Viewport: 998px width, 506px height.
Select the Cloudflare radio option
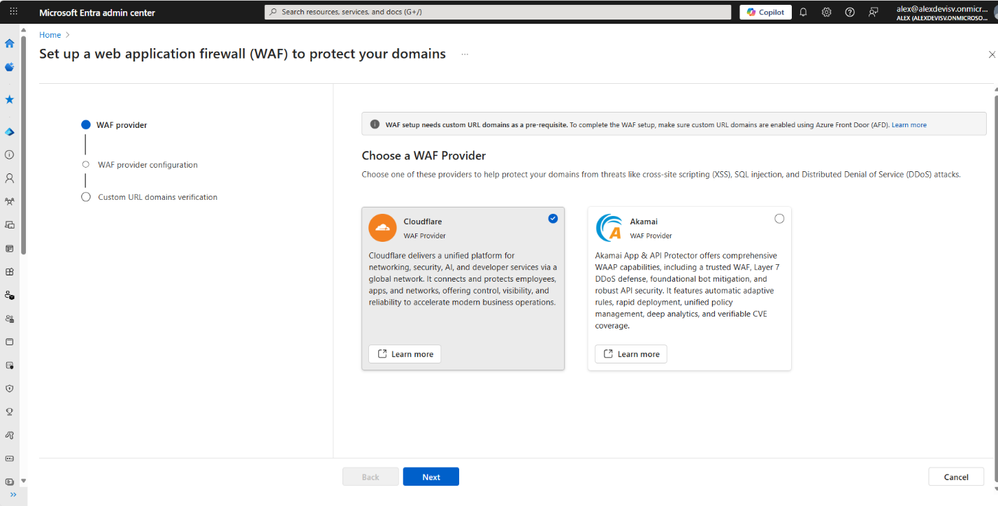[552, 218]
